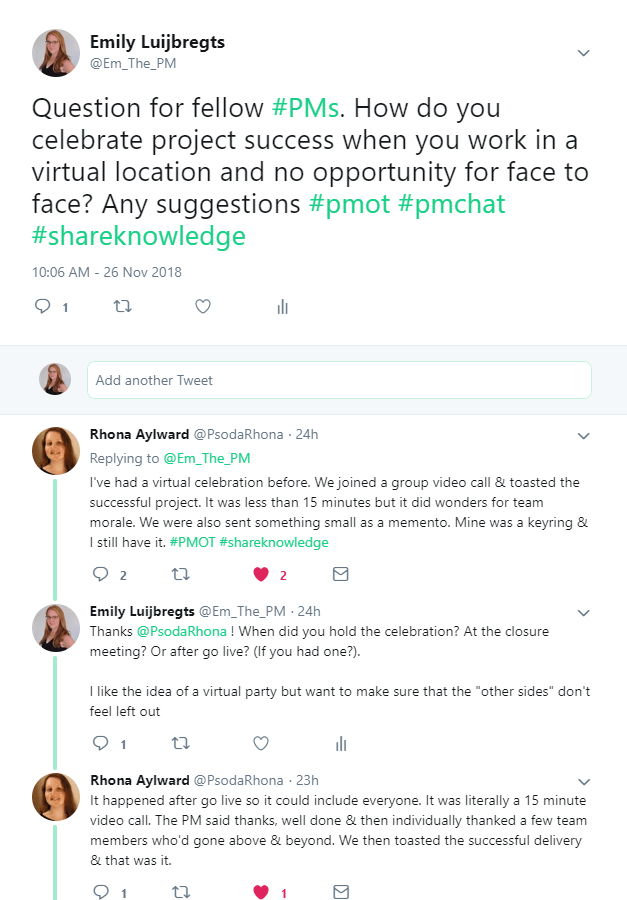The width and height of the screenshot is (627, 900).
Task: Open Rhona Aylward's profile picture on first reply
Action: (56, 451)
